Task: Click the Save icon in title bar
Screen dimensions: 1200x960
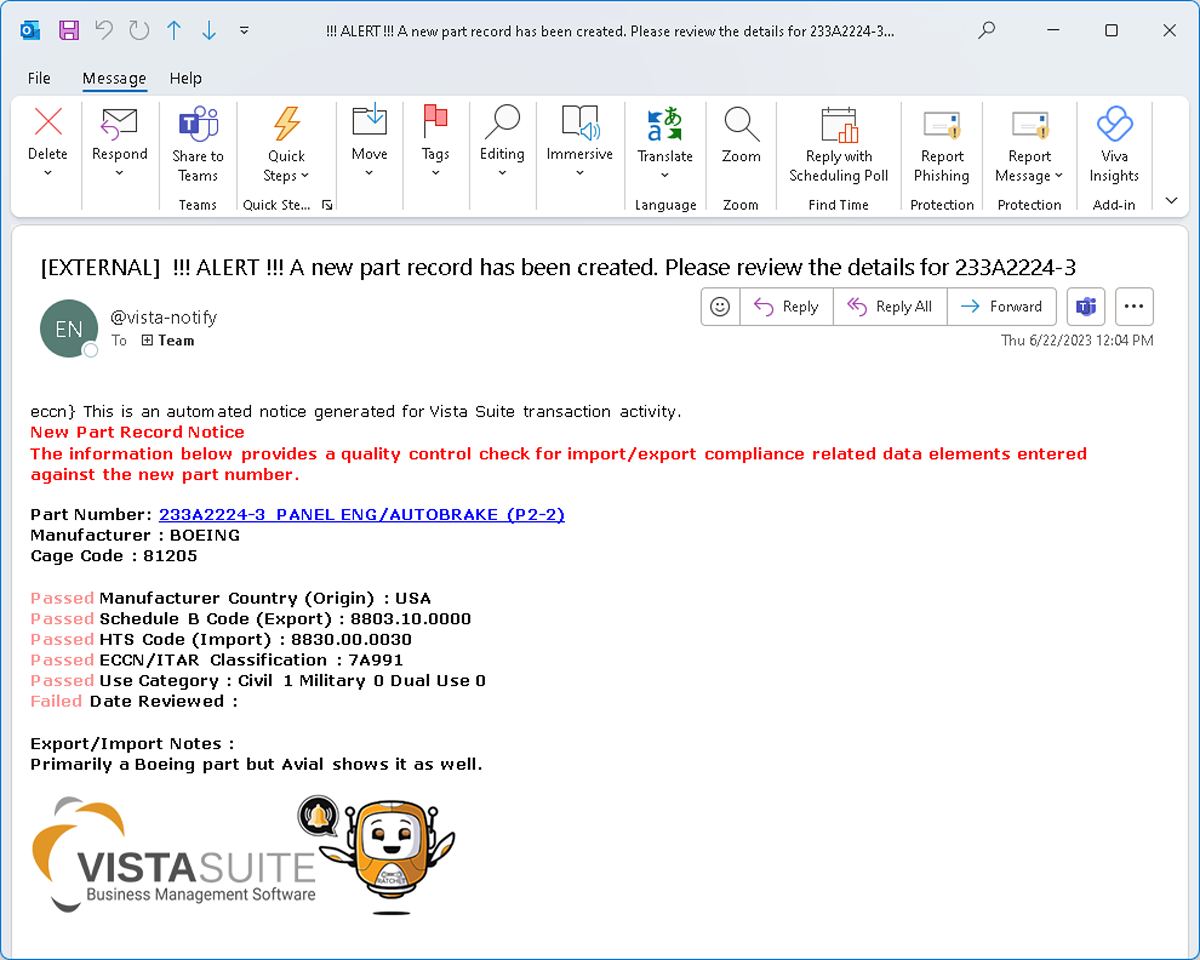Action: click(69, 31)
